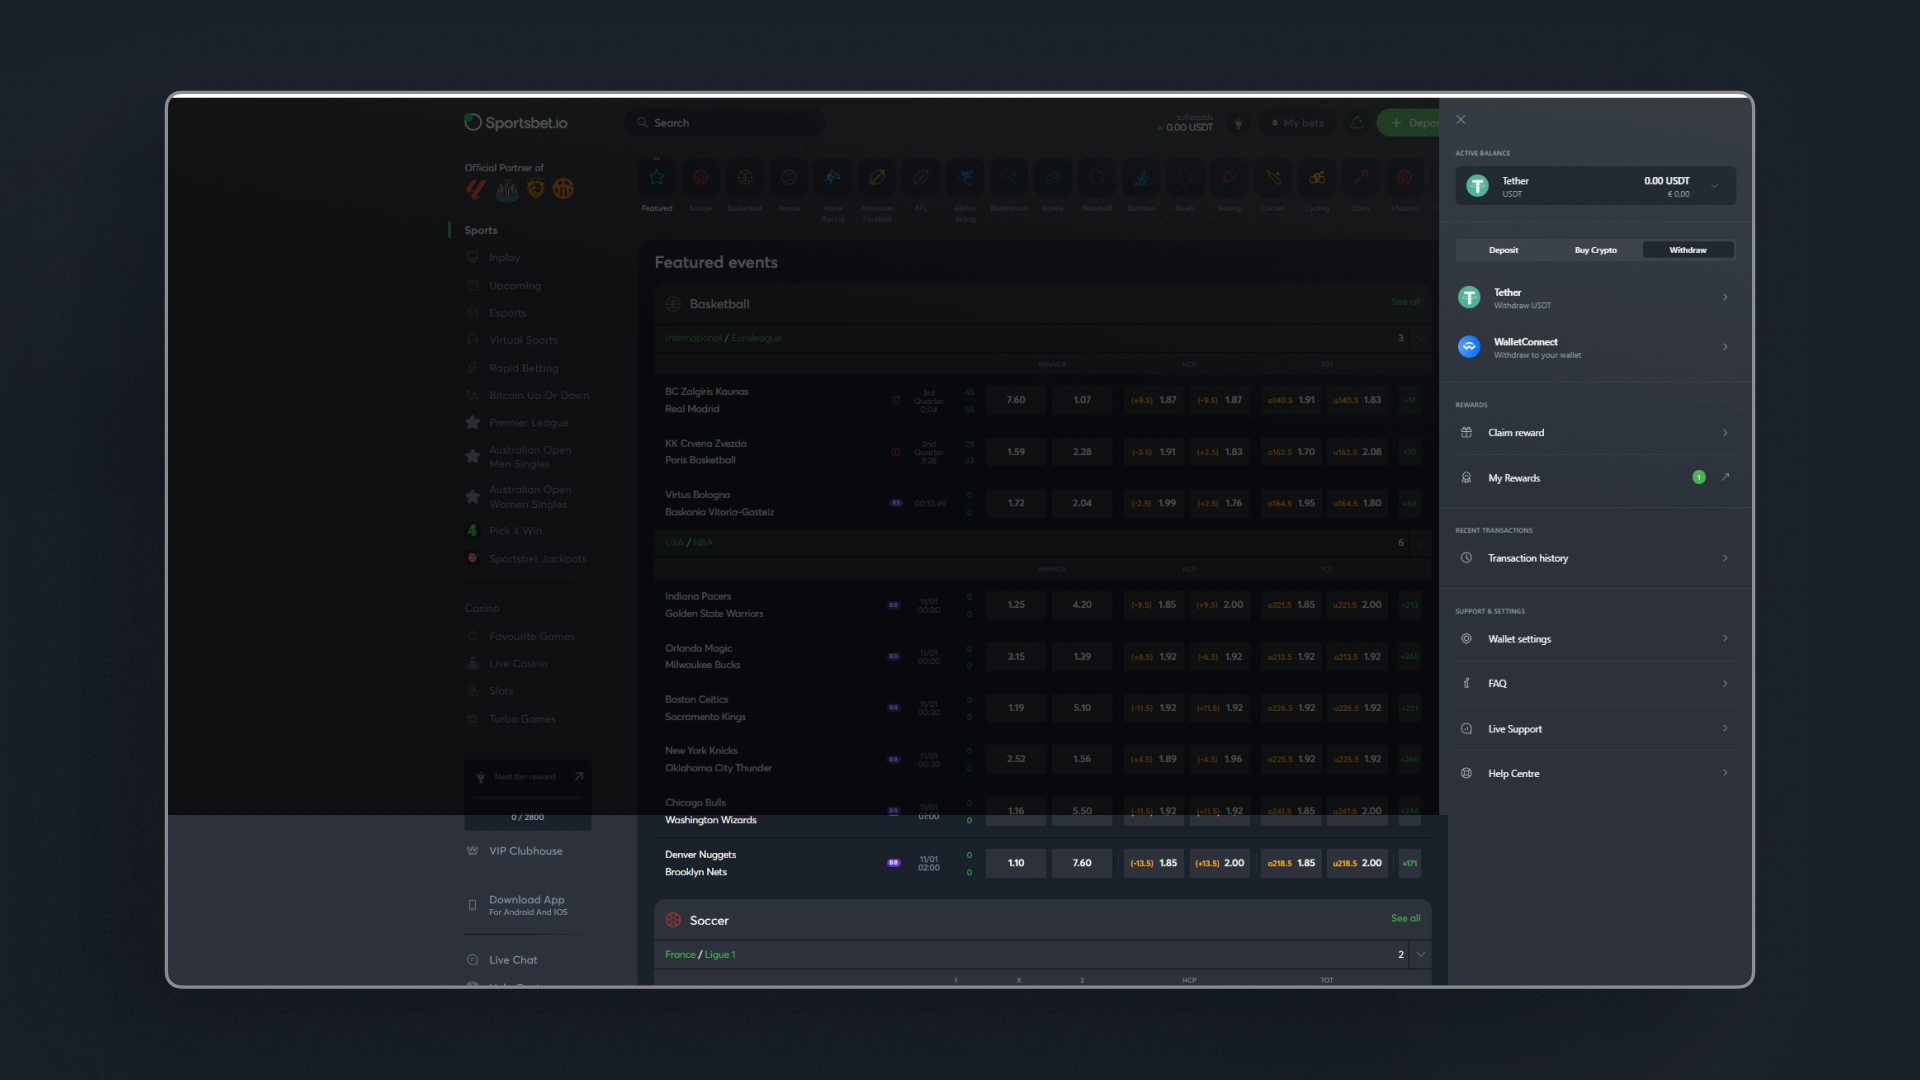Viewport: 1920px width, 1080px height.
Task: Open the Horse Racing category icon
Action: (833, 178)
